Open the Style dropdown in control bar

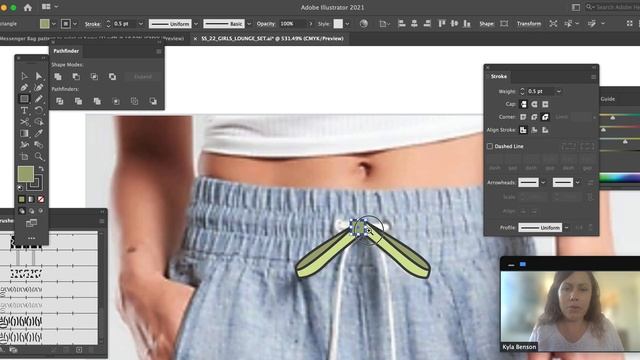[347, 24]
